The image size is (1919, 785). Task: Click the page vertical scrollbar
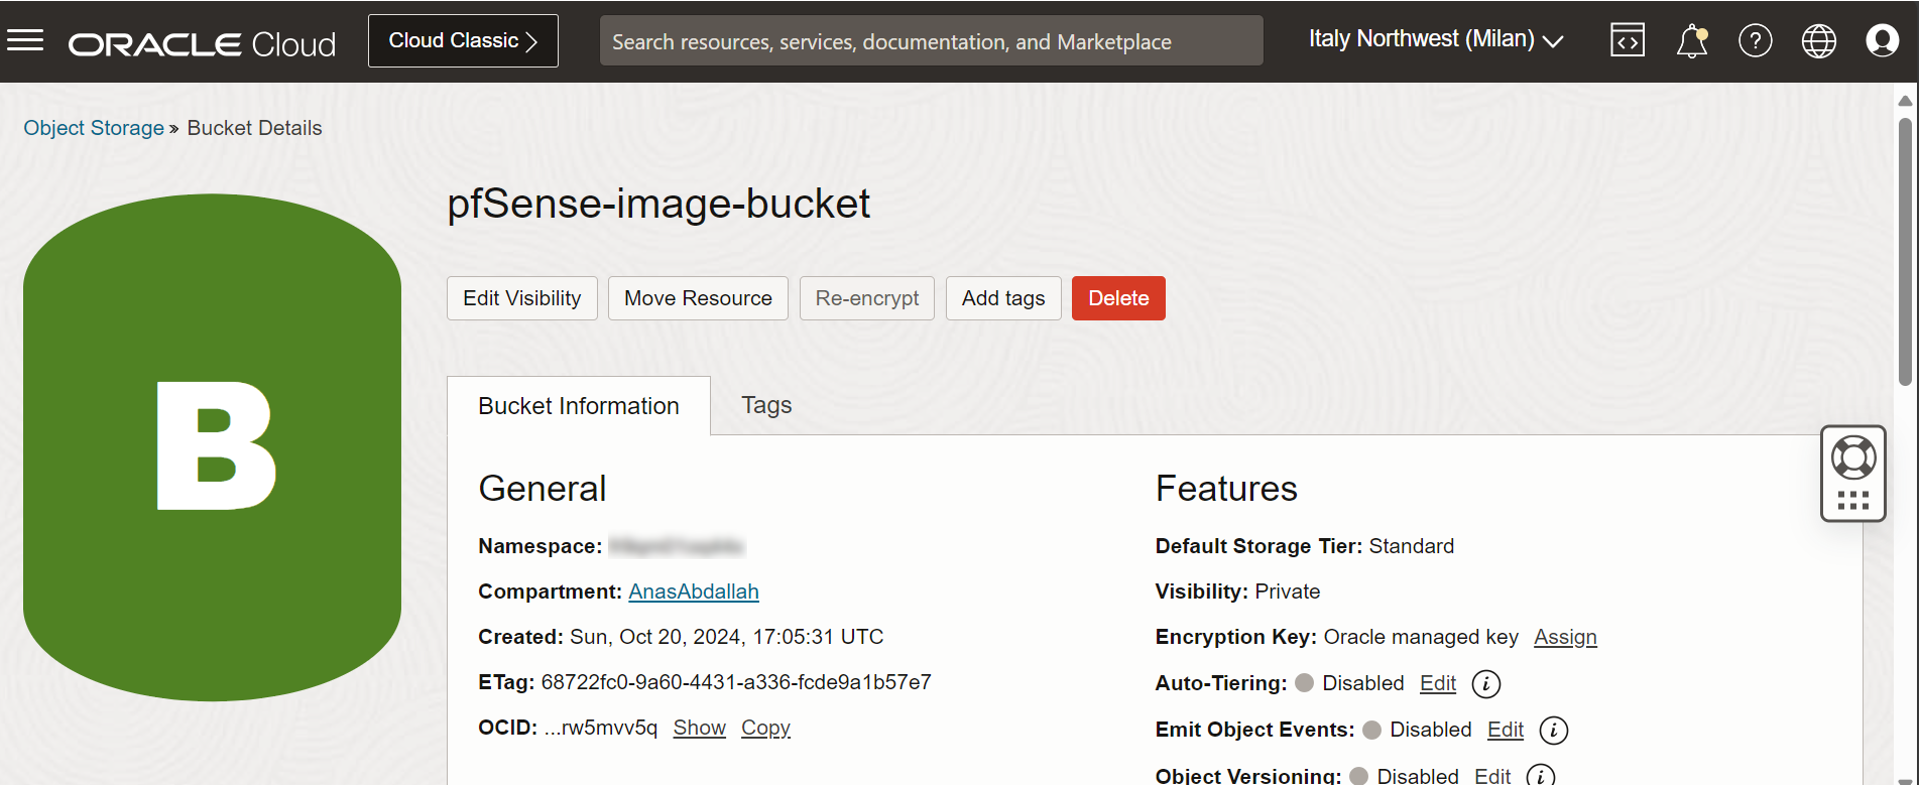pos(1905,251)
